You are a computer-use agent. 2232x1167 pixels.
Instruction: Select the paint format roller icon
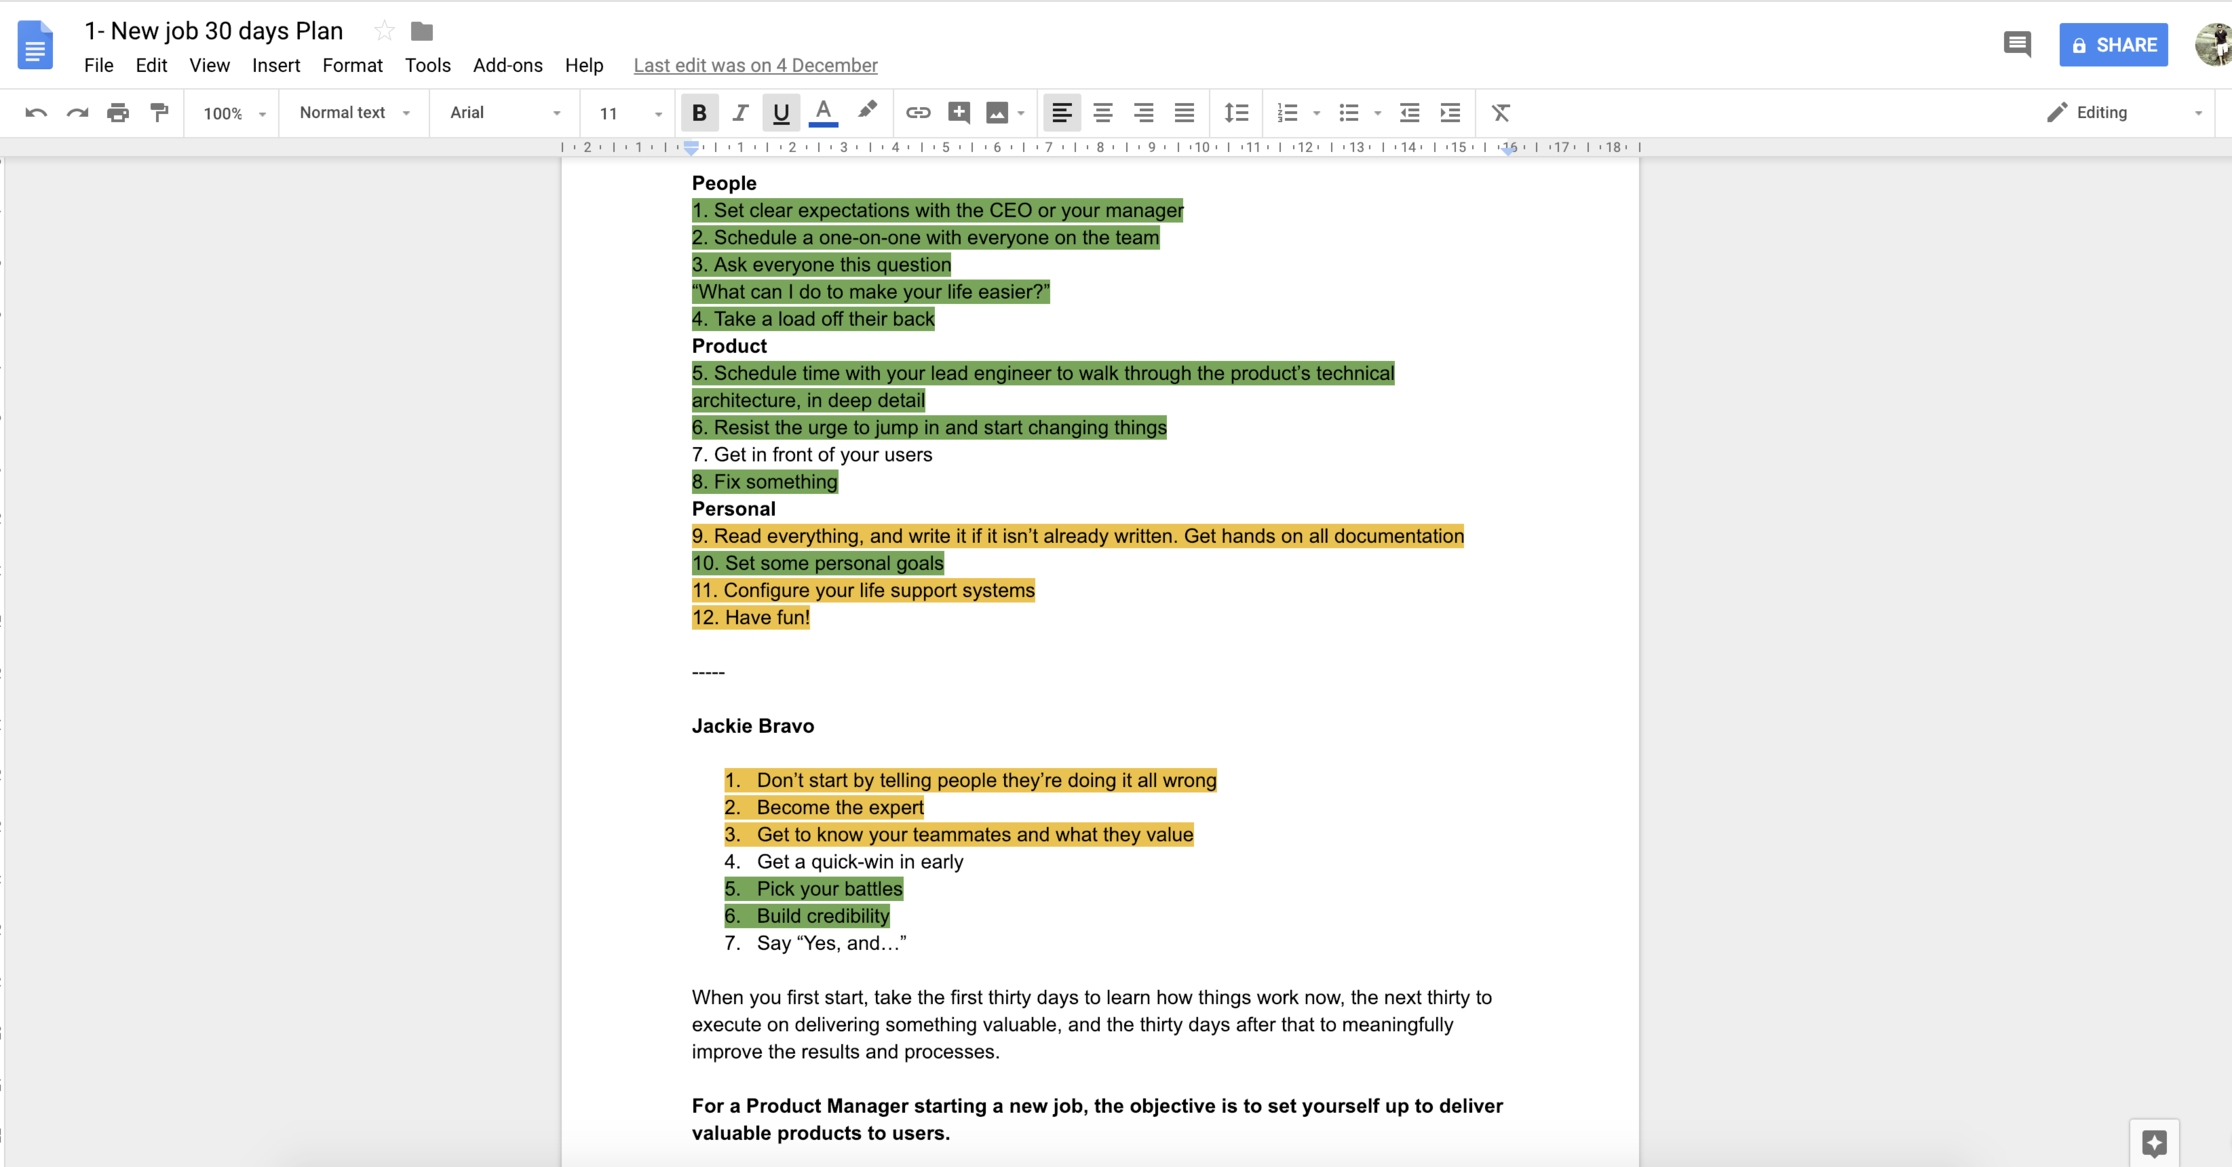pos(159,113)
